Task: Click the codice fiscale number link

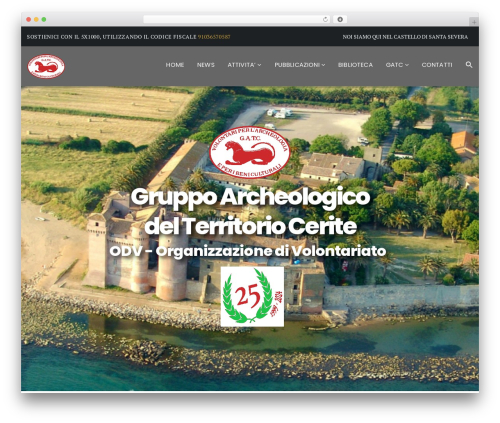Action: point(214,37)
